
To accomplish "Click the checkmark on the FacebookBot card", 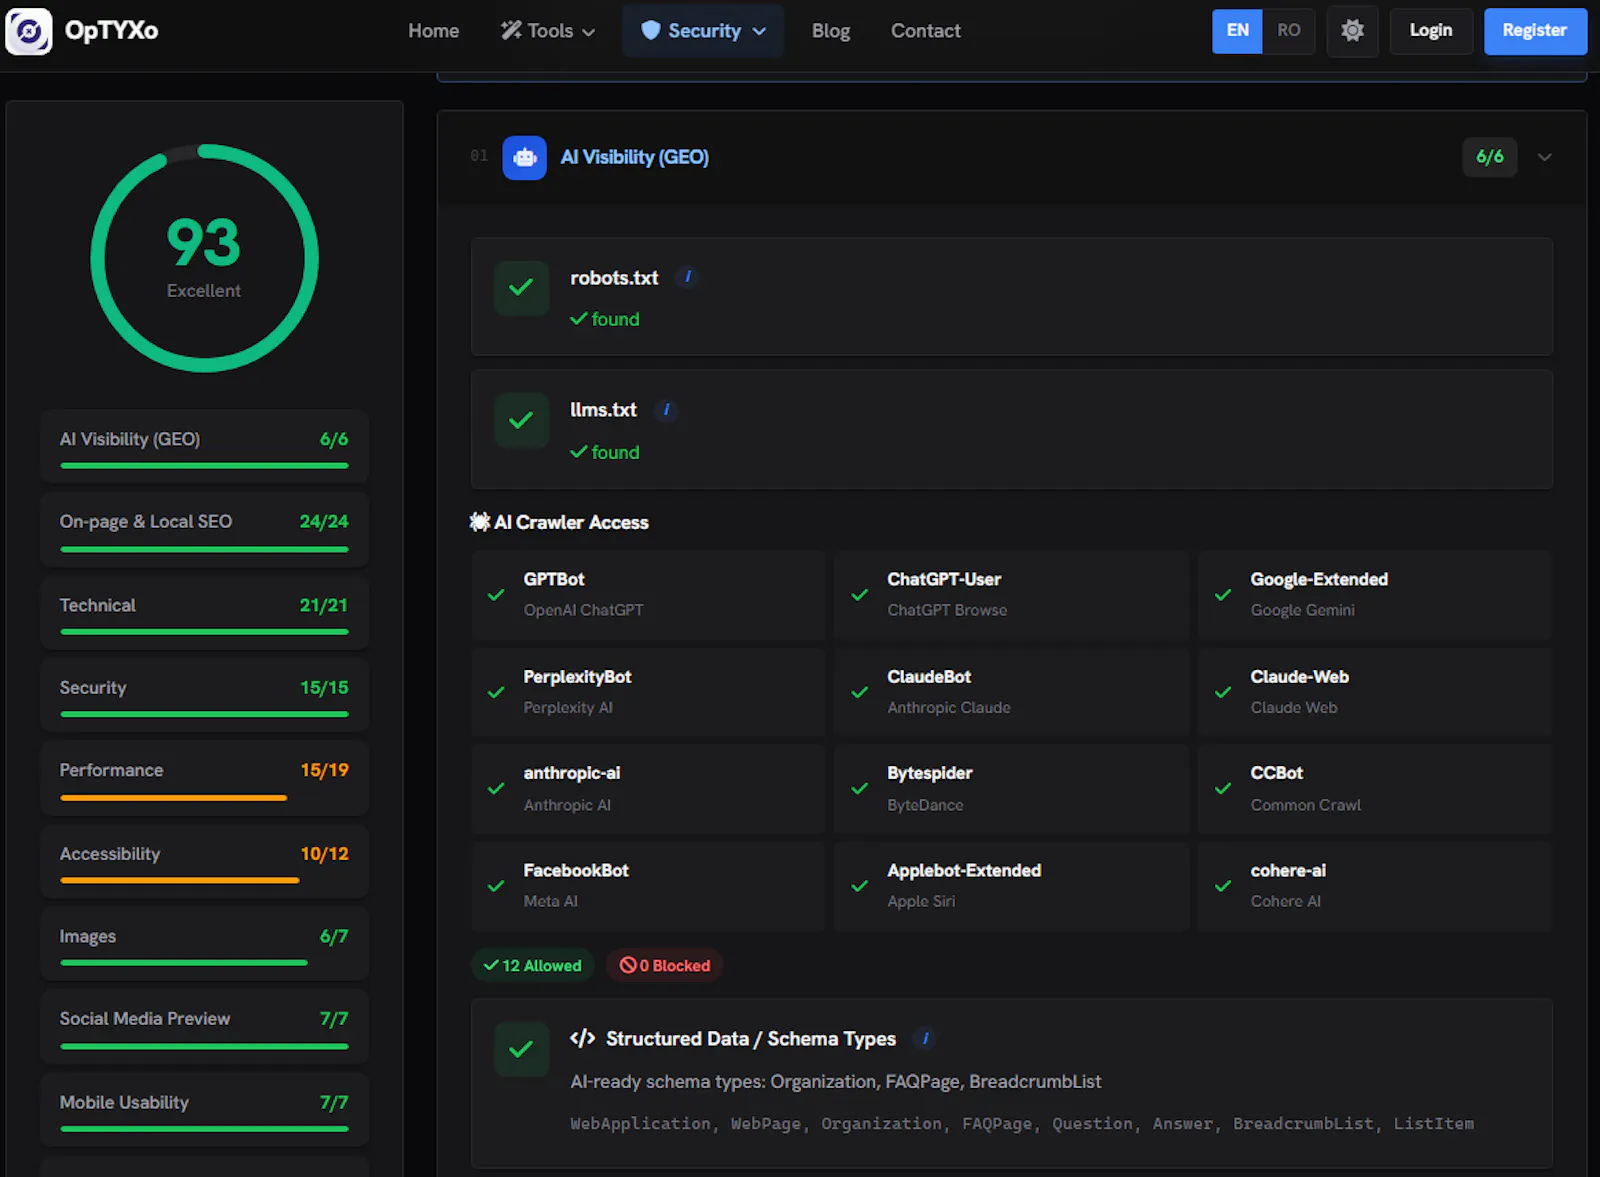I will click(x=496, y=886).
